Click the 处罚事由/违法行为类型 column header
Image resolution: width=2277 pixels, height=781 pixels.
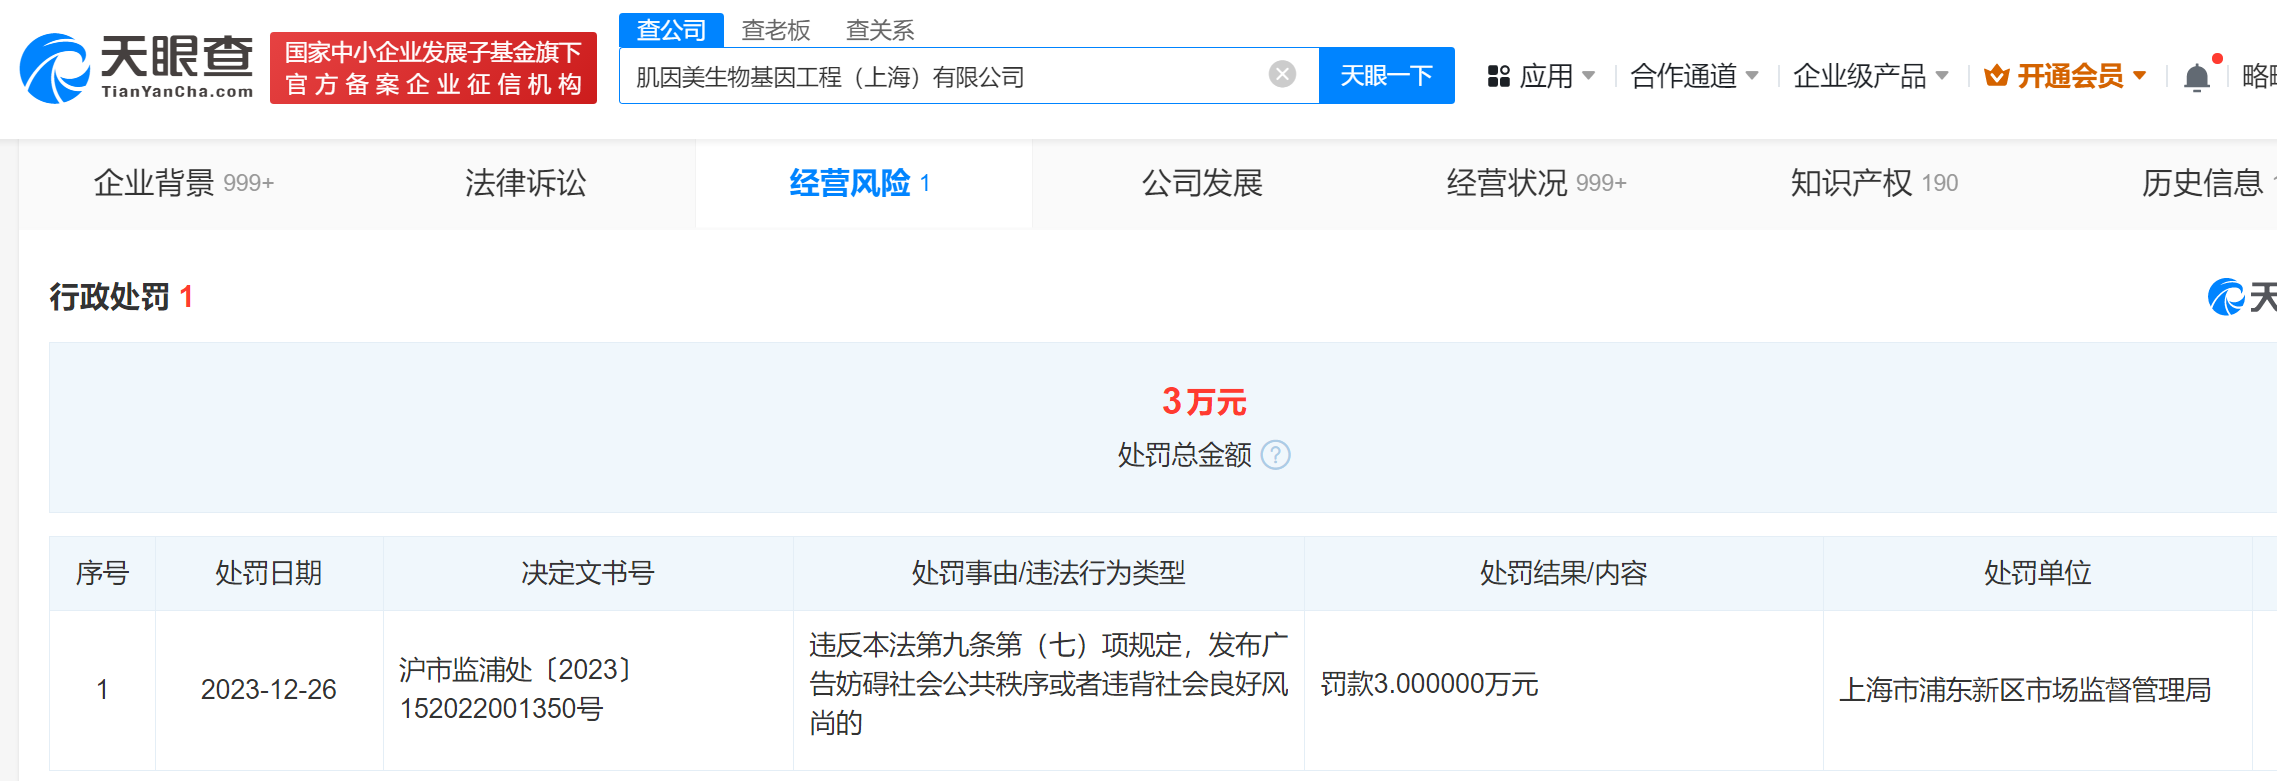pos(1048,573)
